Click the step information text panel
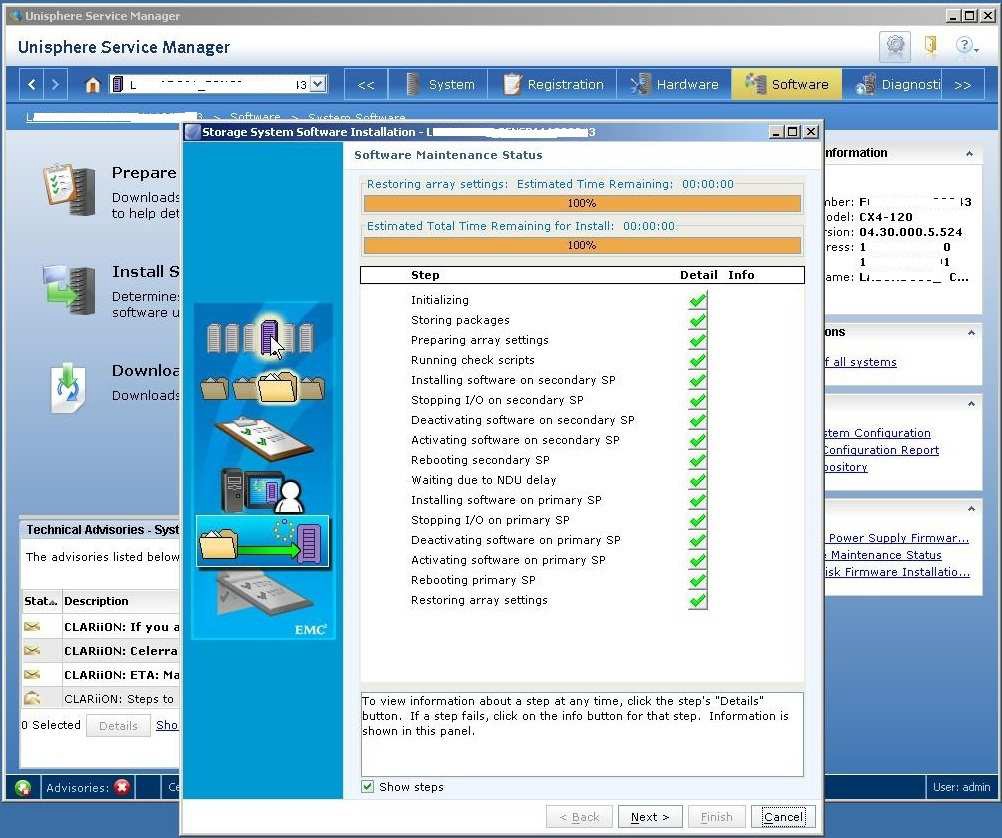 582,734
